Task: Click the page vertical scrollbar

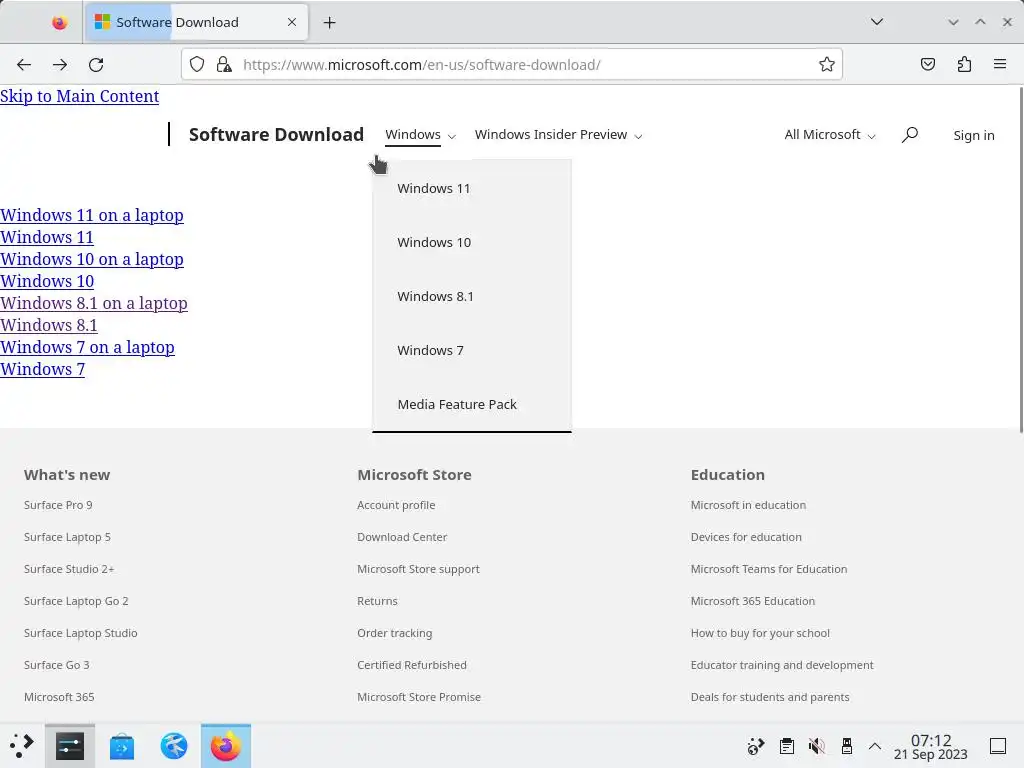Action: [1021, 260]
